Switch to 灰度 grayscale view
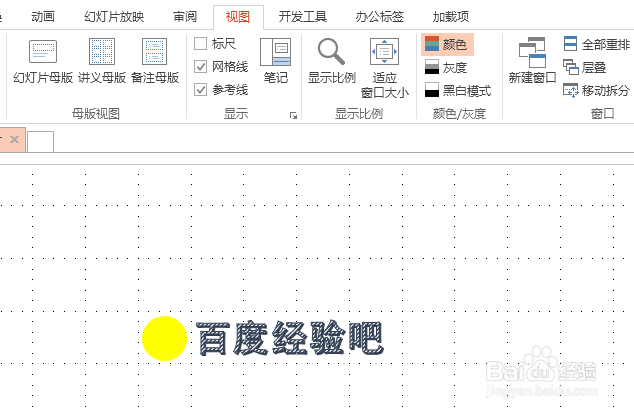Viewport: 634px width, 413px height. pos(446,67)
